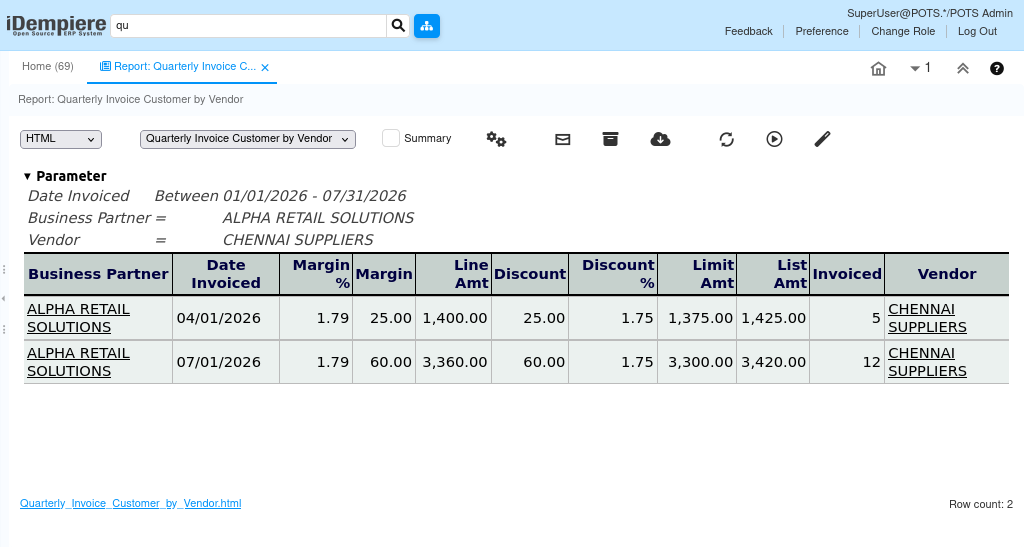Click the 3,300.00 limit amount cell
Viewport: 1024px width, 547px height.
[x=699, y=362]
